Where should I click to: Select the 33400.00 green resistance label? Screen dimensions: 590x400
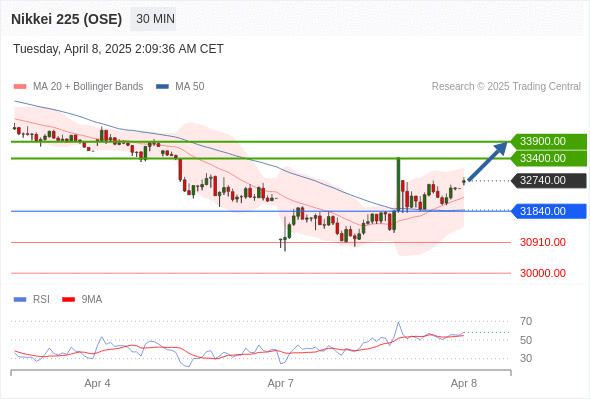click(549, 158)
